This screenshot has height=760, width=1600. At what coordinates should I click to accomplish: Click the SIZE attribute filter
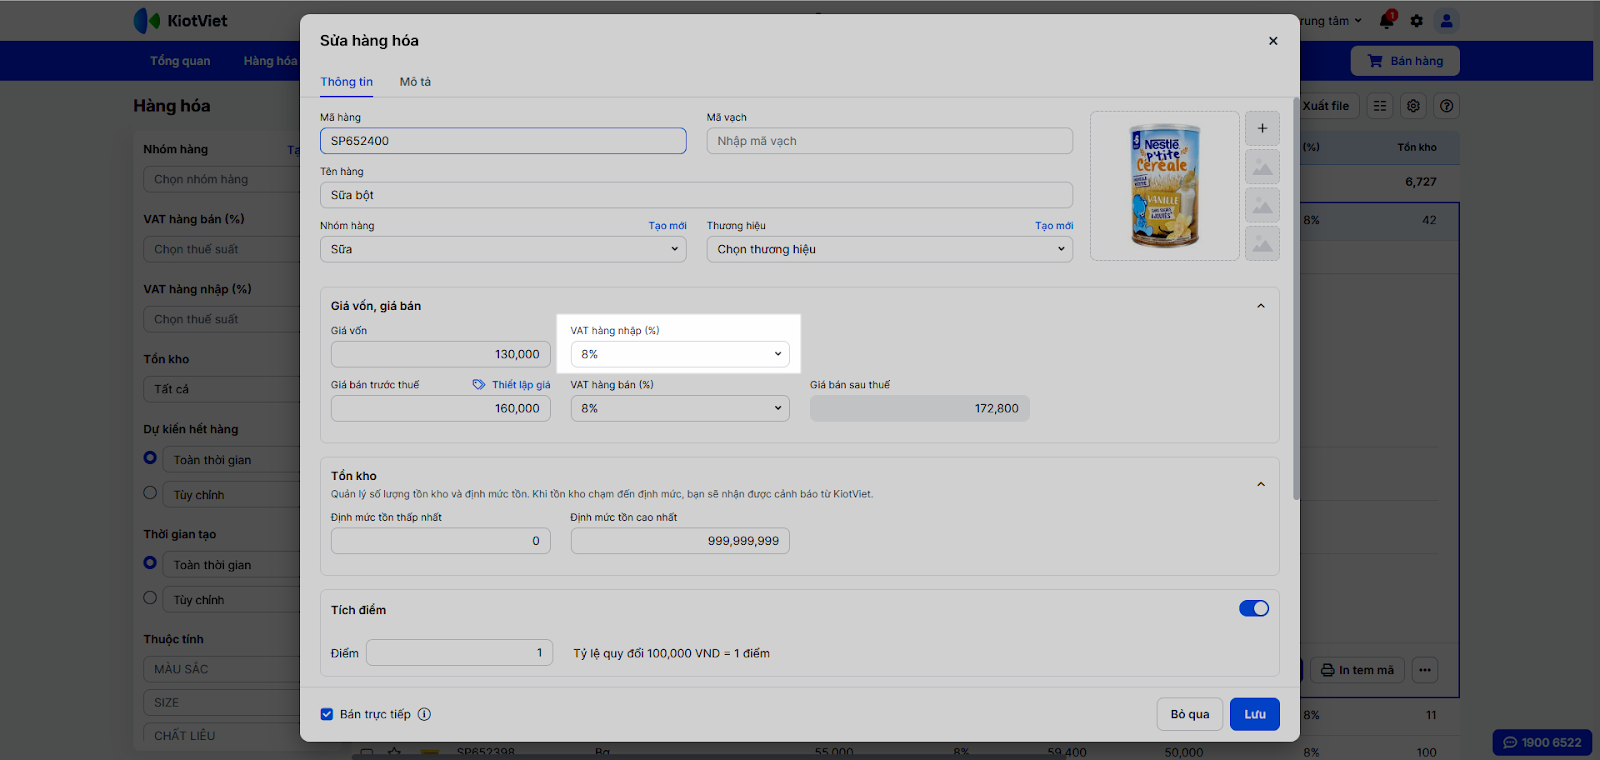[x=222, y=703]
